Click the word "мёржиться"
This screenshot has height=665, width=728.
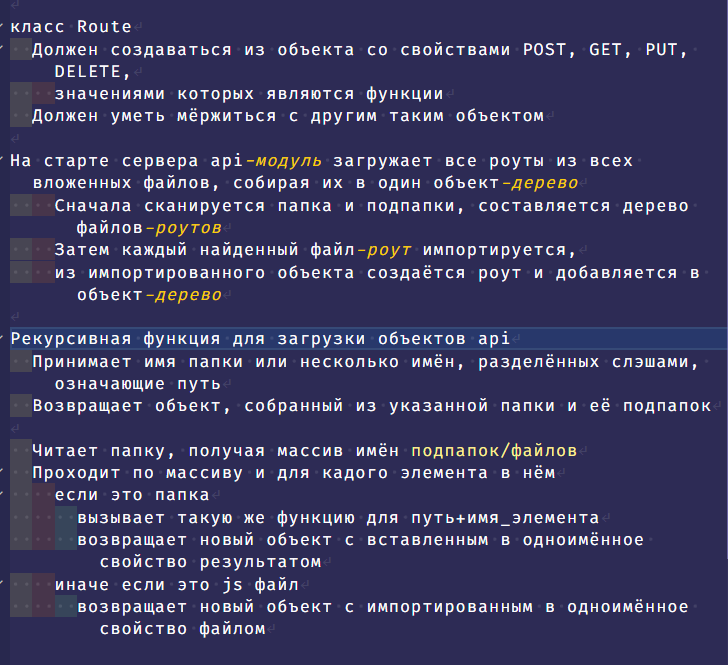(227, 116)
